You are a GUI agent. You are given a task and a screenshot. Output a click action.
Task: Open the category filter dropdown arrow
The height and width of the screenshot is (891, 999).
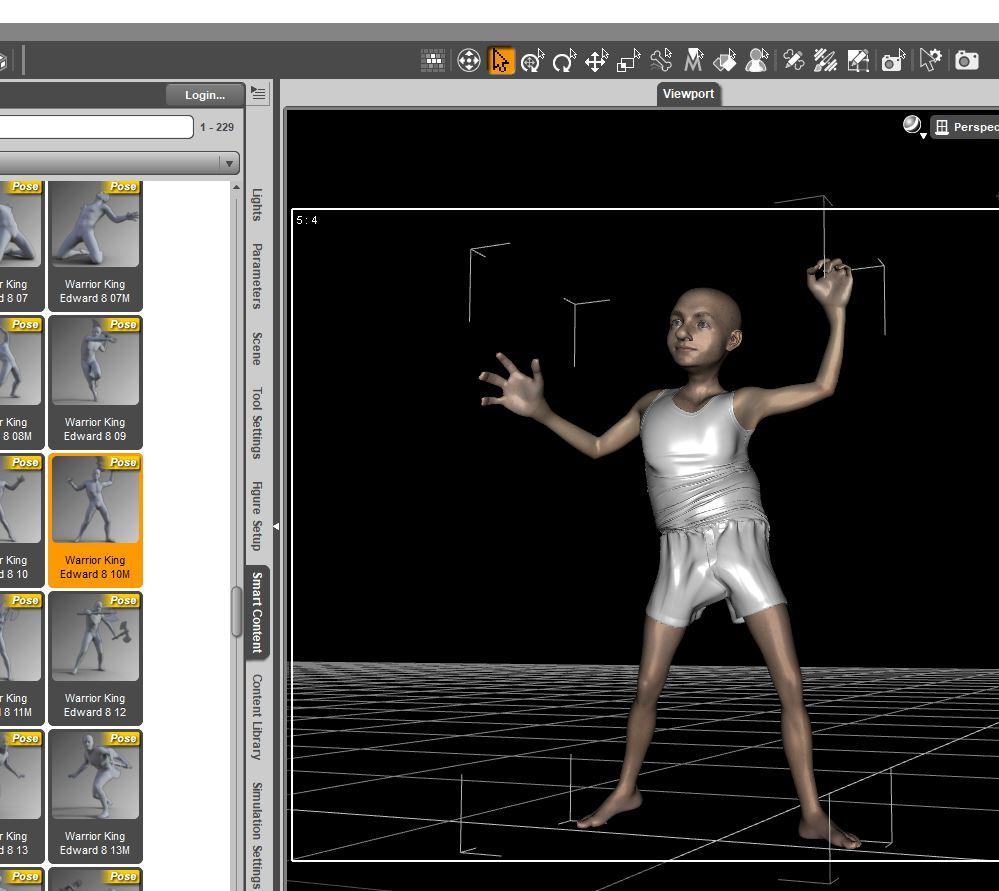229,163
